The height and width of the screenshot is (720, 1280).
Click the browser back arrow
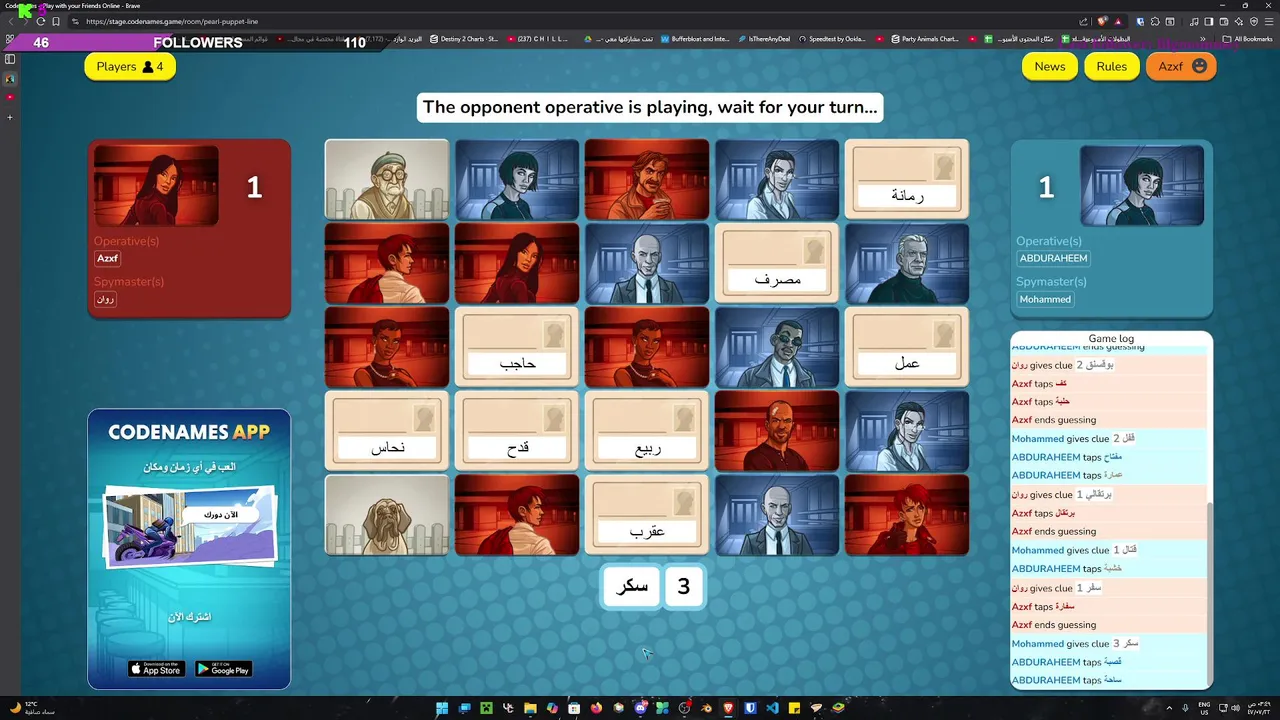click(11, 21)
